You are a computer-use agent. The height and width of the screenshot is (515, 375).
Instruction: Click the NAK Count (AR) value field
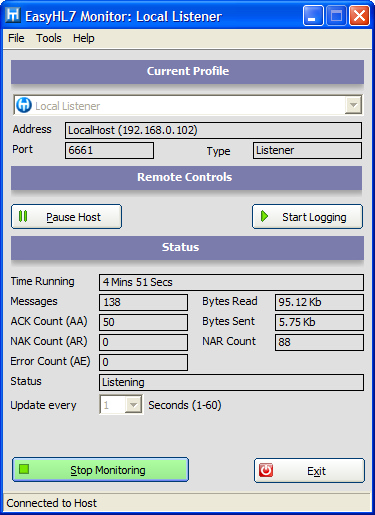[x=143, y=342]
